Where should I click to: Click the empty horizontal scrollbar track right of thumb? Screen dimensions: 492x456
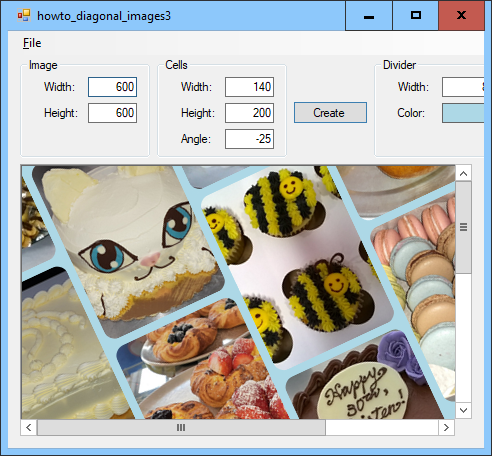(x=382, y=427)
